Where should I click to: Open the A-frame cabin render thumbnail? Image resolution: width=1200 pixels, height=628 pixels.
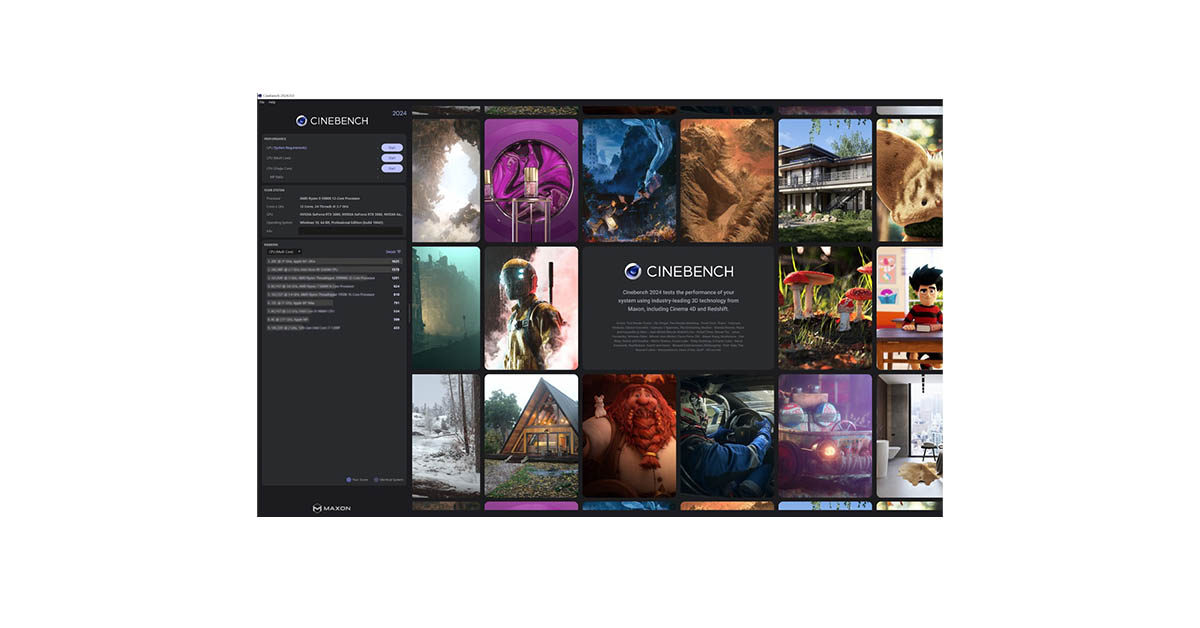pos(531,436)
